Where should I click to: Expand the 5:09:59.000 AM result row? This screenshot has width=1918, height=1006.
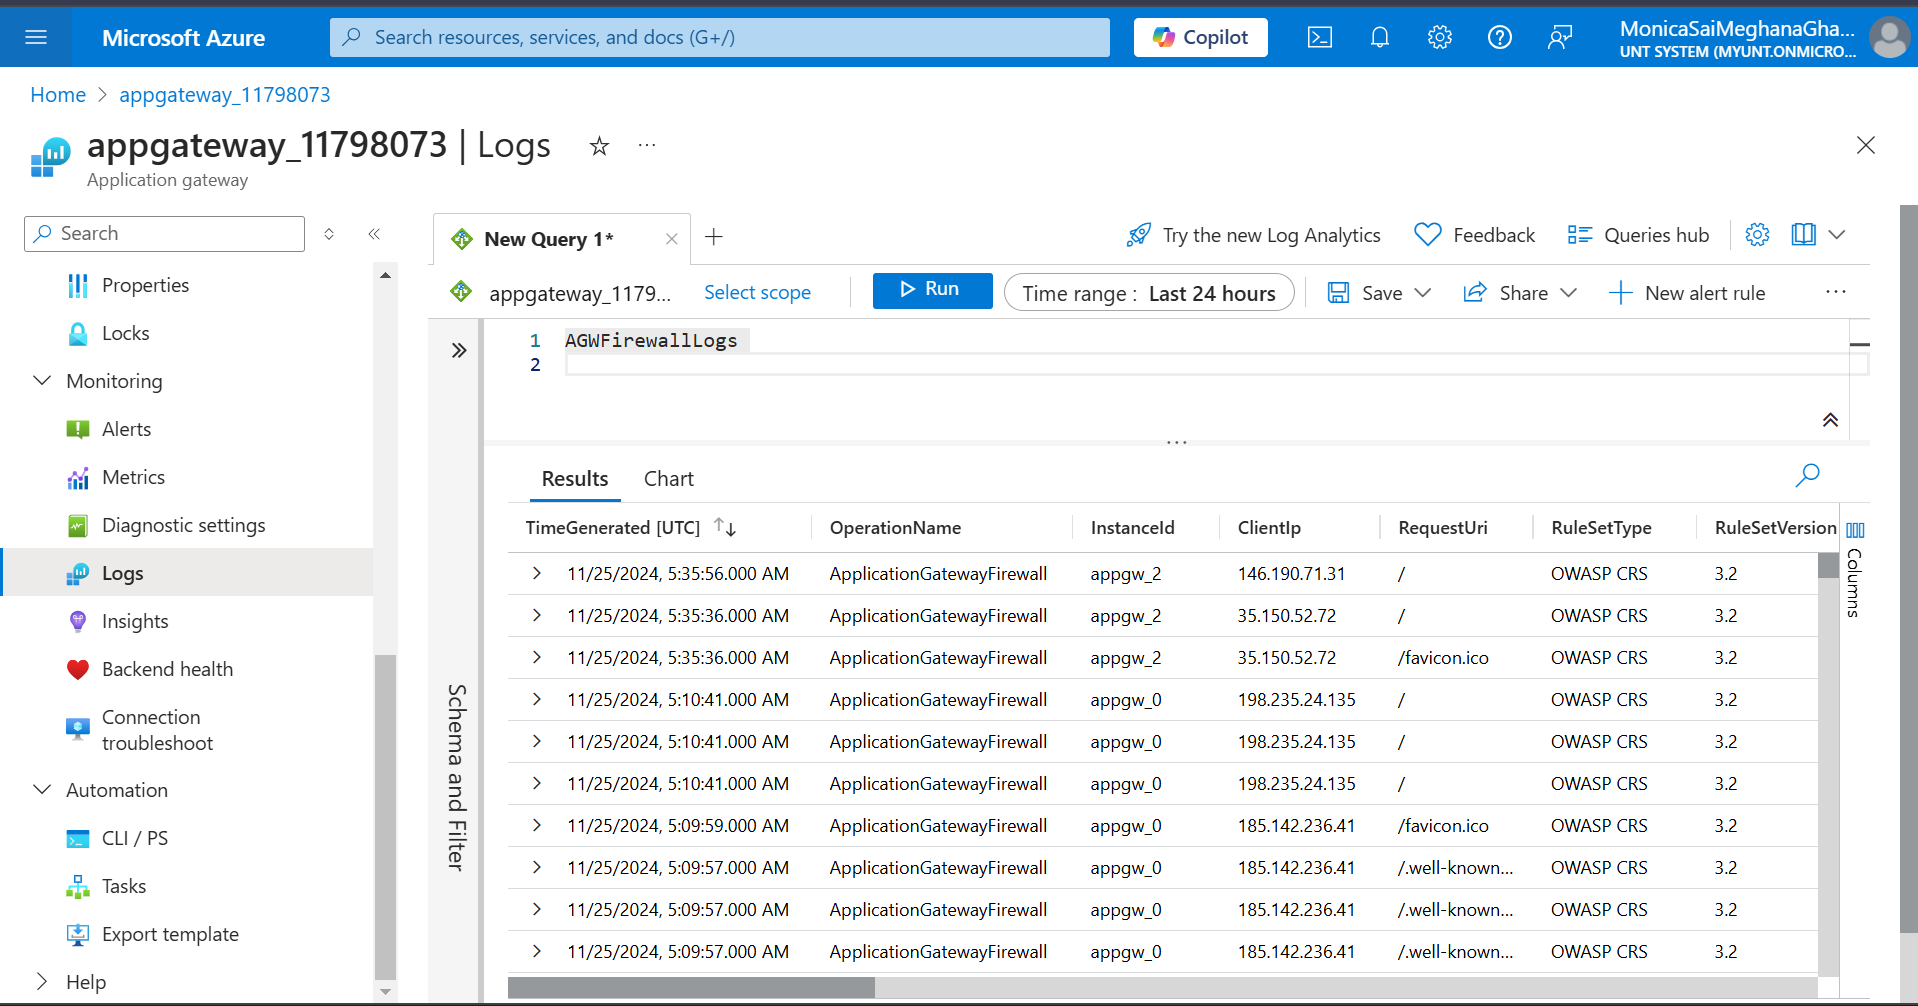click(x=537, y=825)
